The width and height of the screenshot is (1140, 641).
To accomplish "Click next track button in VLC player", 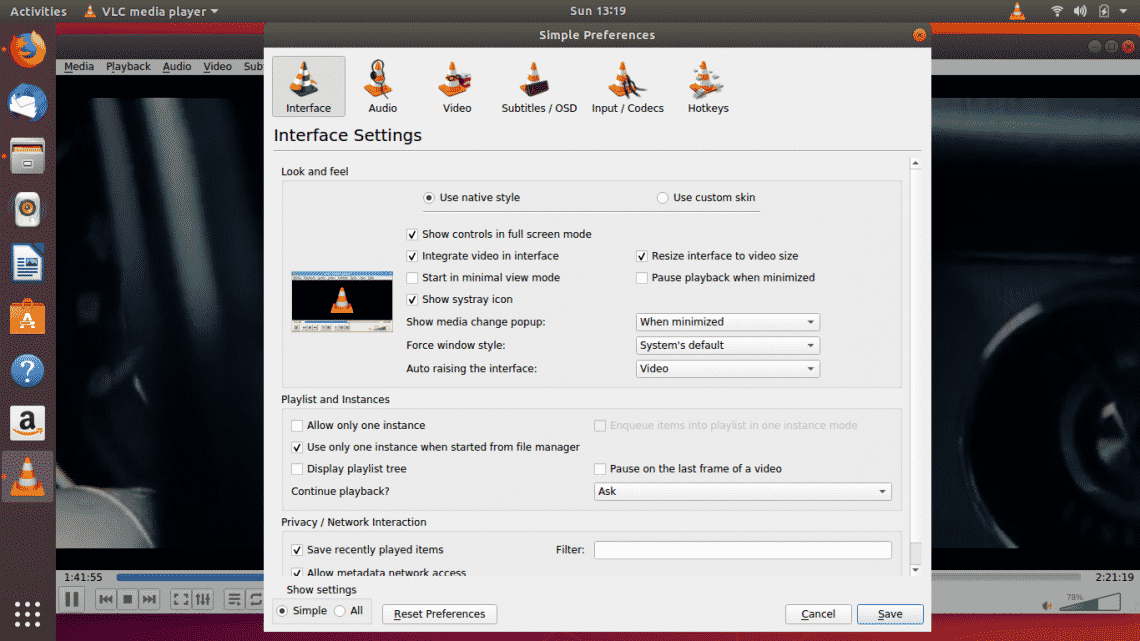I will (x=149, y=600).
